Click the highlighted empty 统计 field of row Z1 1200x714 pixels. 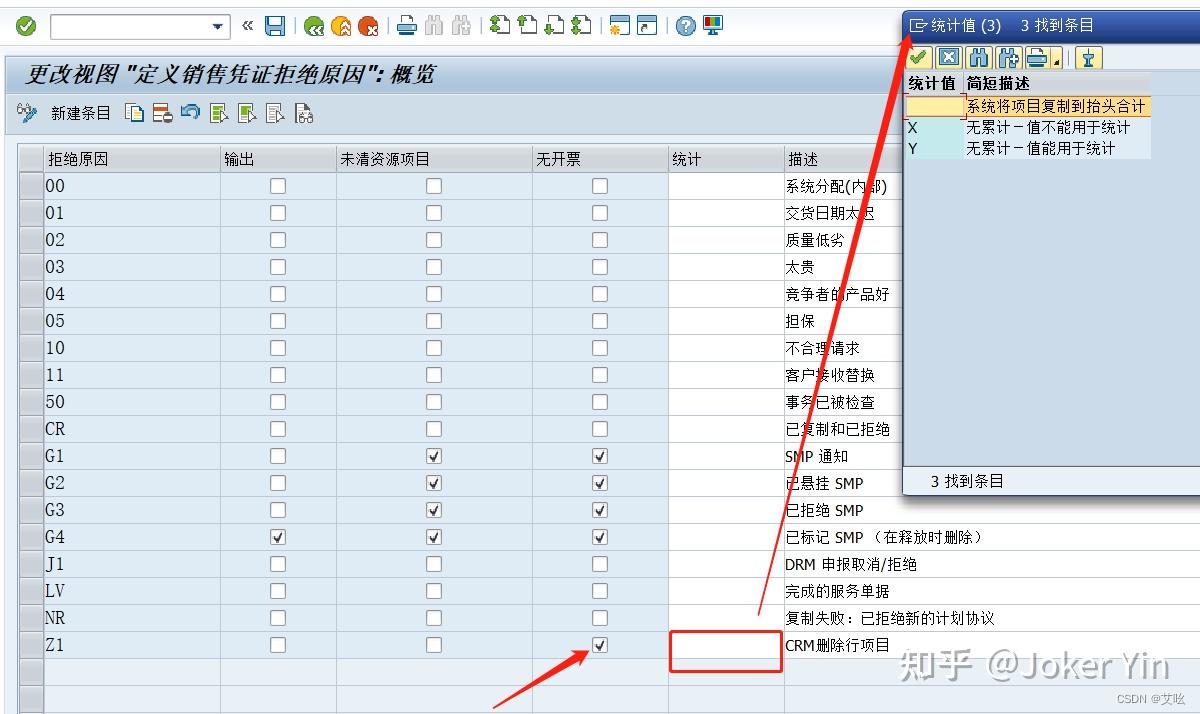point(725,650)
